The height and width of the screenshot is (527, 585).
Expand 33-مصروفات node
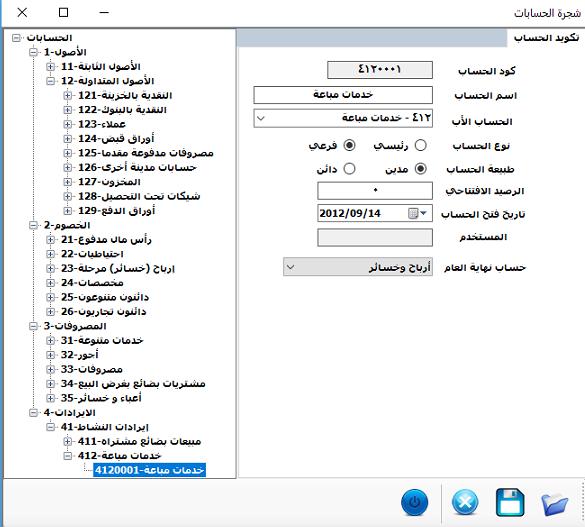tap(50, 369)
